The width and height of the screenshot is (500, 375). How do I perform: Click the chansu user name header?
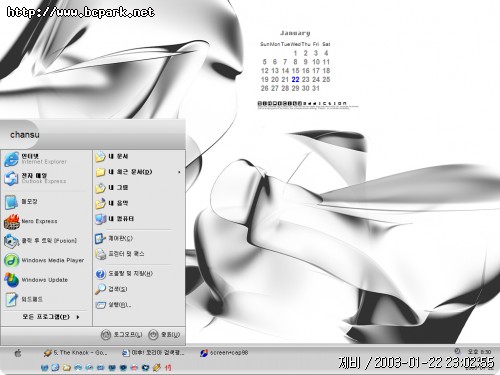point(25,135)
